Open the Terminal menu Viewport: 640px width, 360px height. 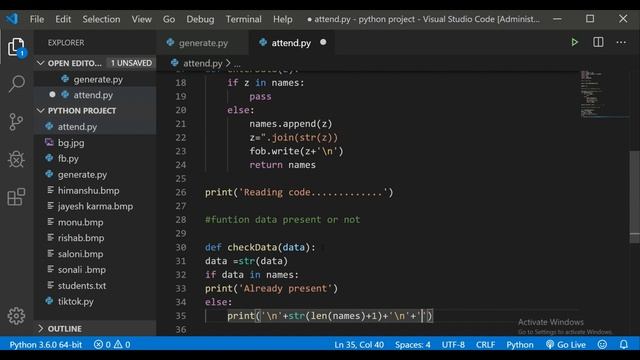point(244,19)
